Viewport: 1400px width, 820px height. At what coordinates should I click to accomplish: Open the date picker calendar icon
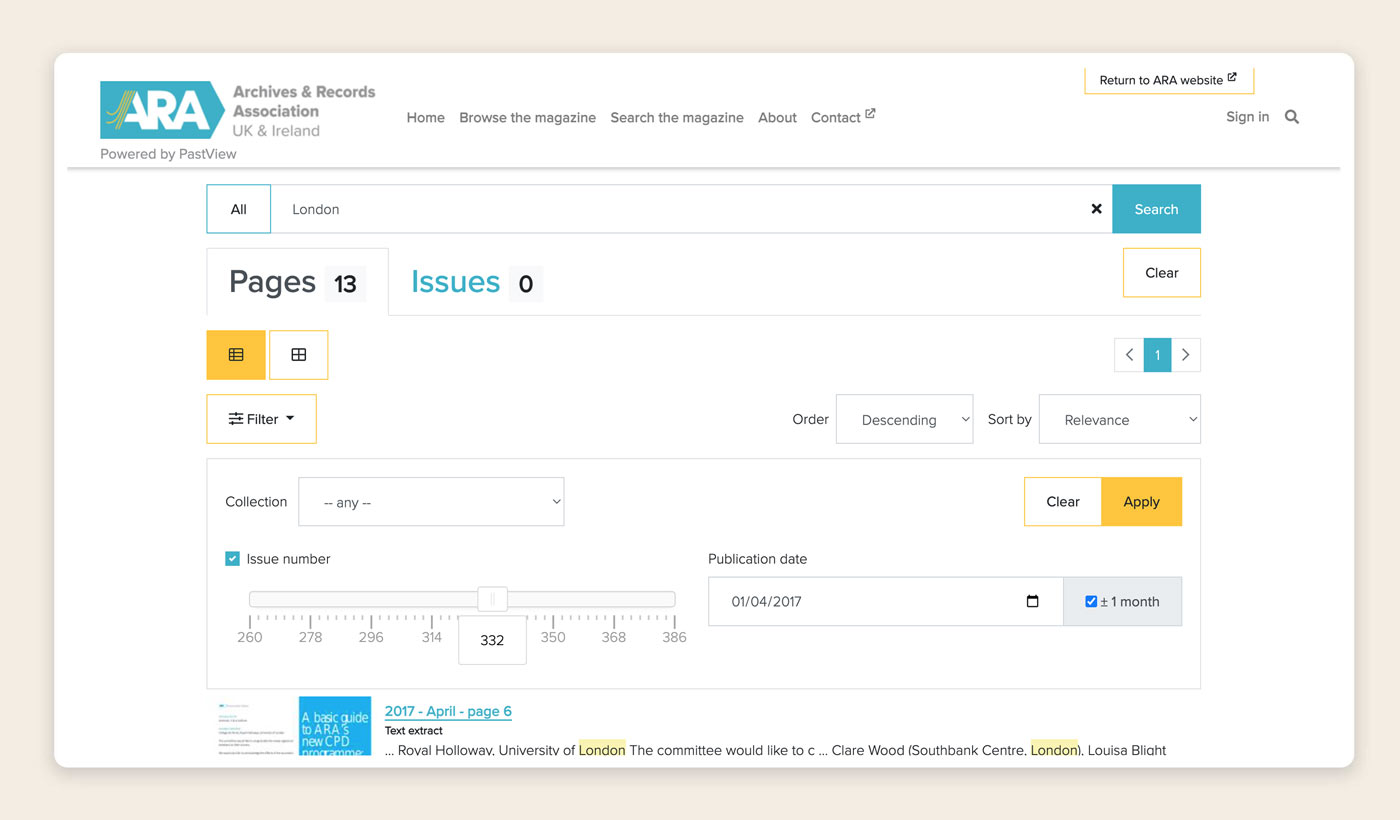1032,601
